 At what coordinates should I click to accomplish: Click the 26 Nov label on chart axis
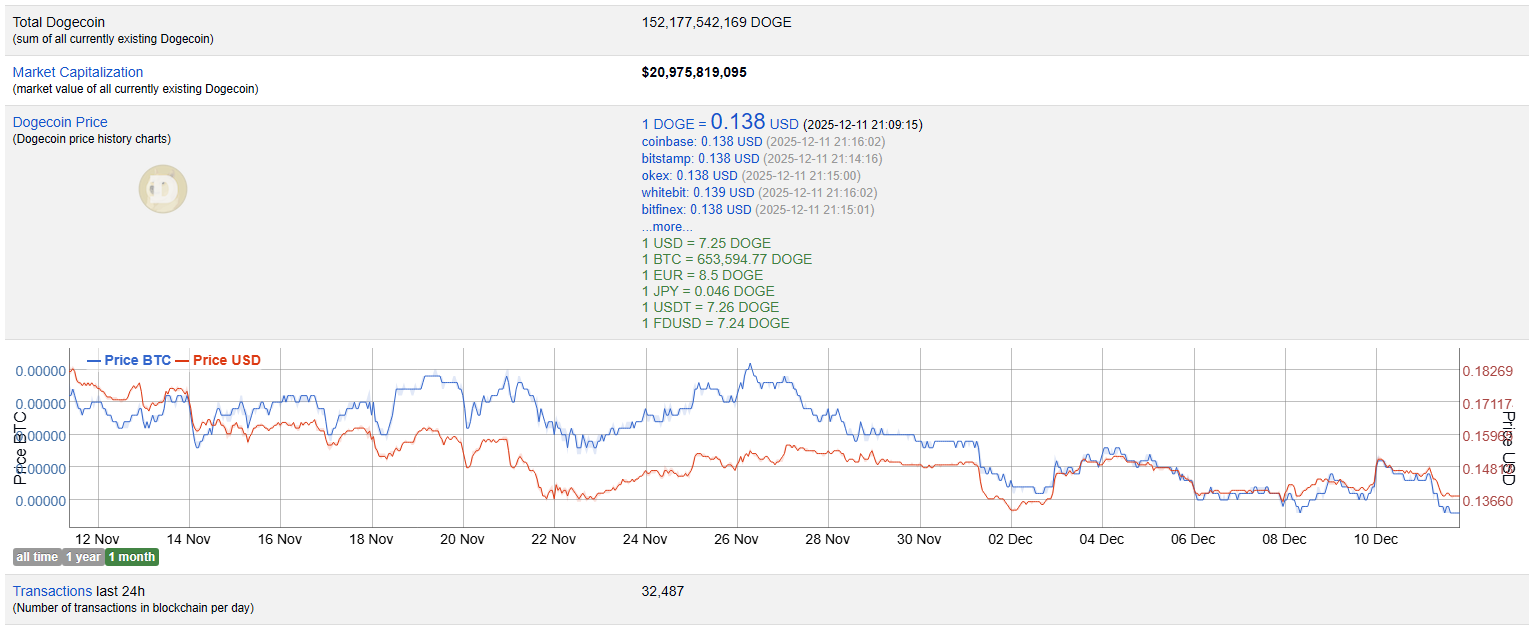click(736, 539)
